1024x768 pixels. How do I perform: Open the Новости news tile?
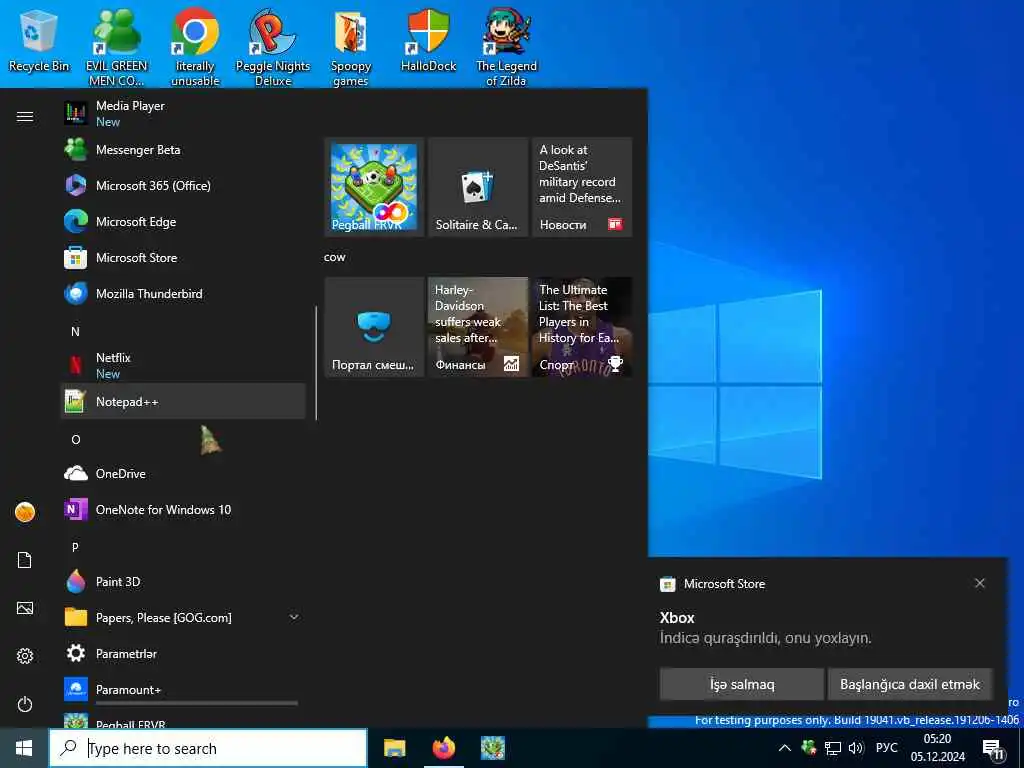(x=582, y=187)
